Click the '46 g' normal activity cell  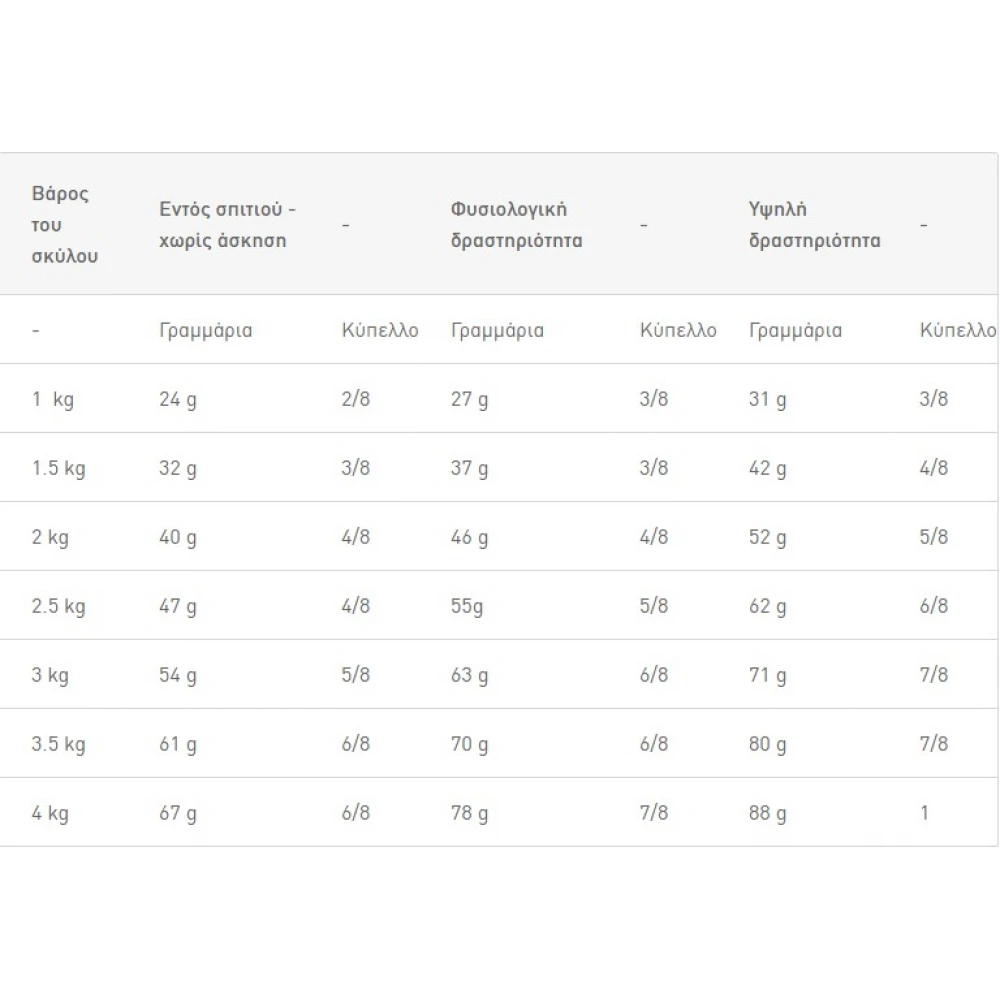[x=469, y=537]
